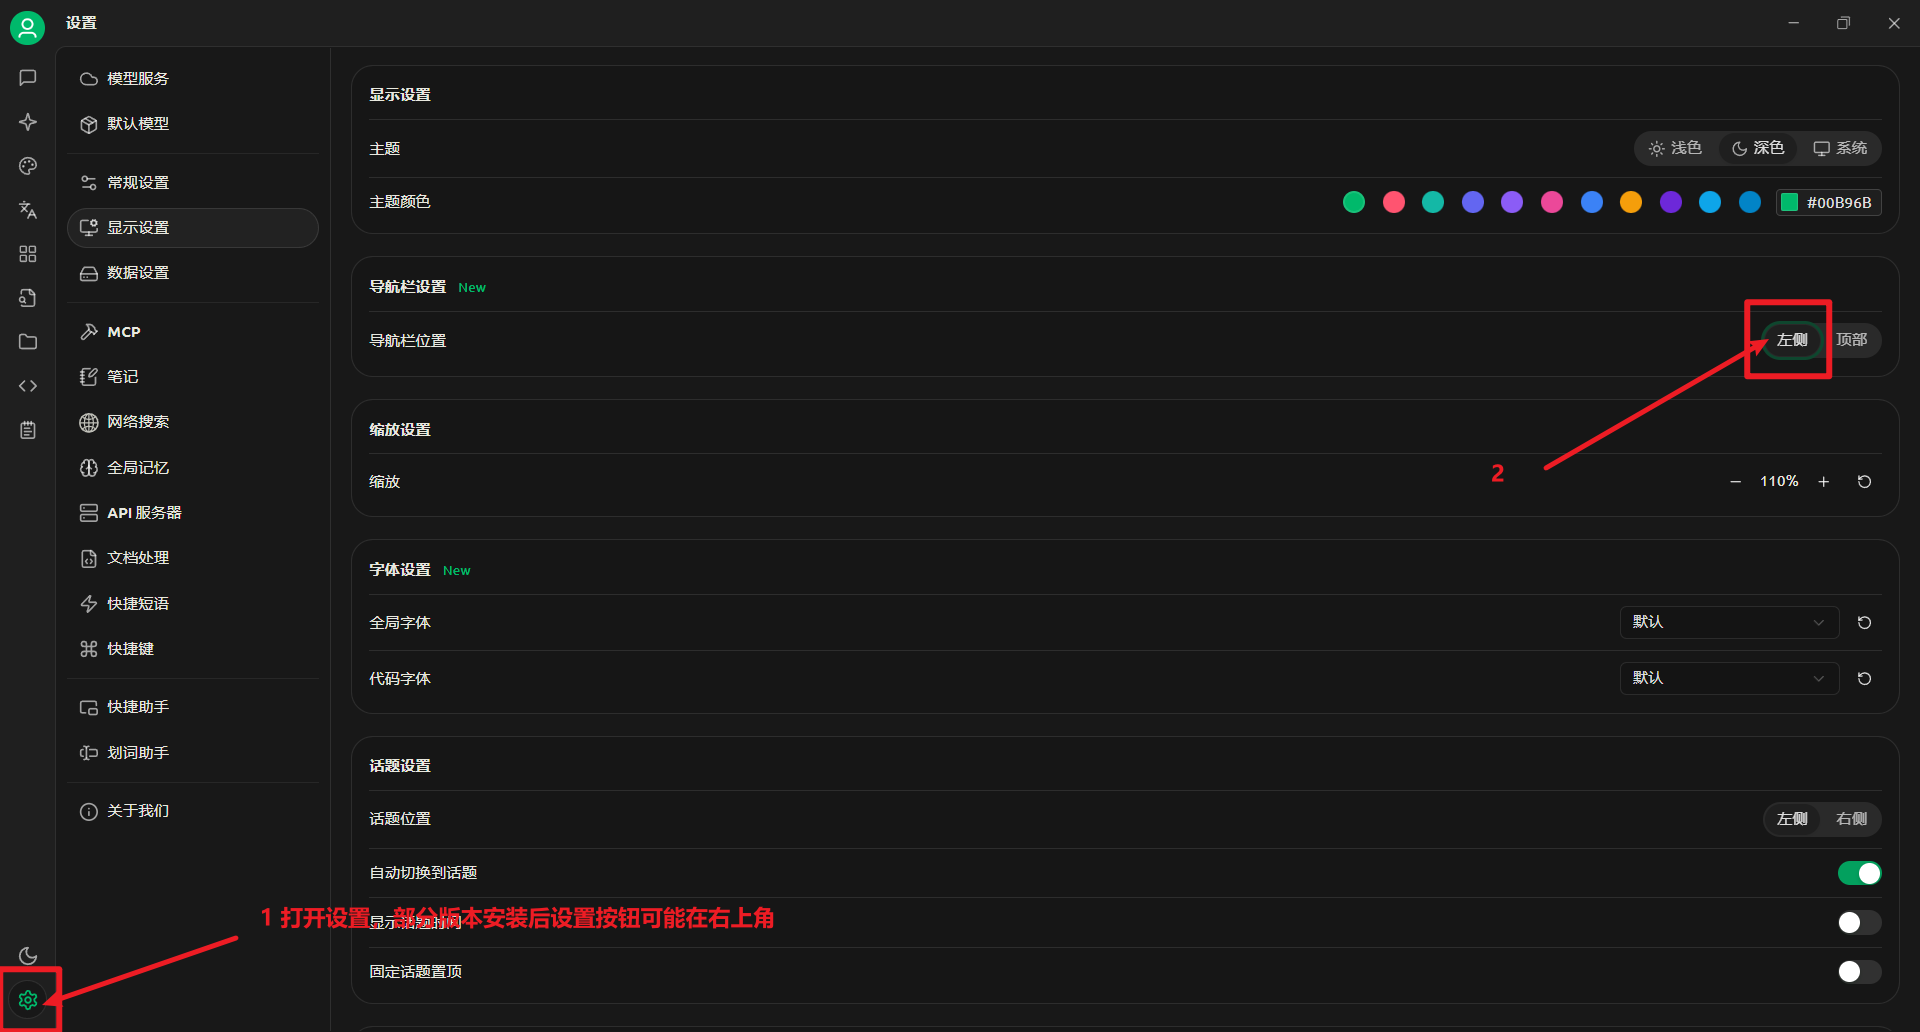1920x1032 pixels.
Task: Open the mini apps grid icon
Action: coord(28,254)
